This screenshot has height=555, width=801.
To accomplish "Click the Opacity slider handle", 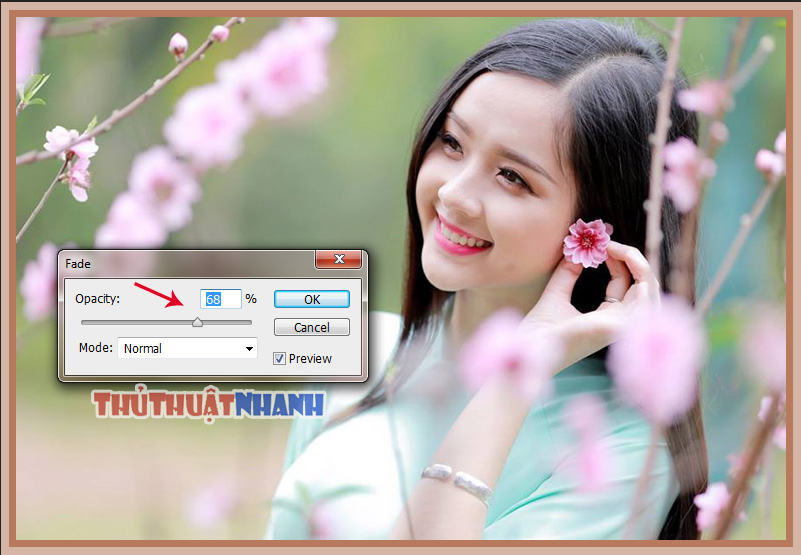I will (197, 322).
